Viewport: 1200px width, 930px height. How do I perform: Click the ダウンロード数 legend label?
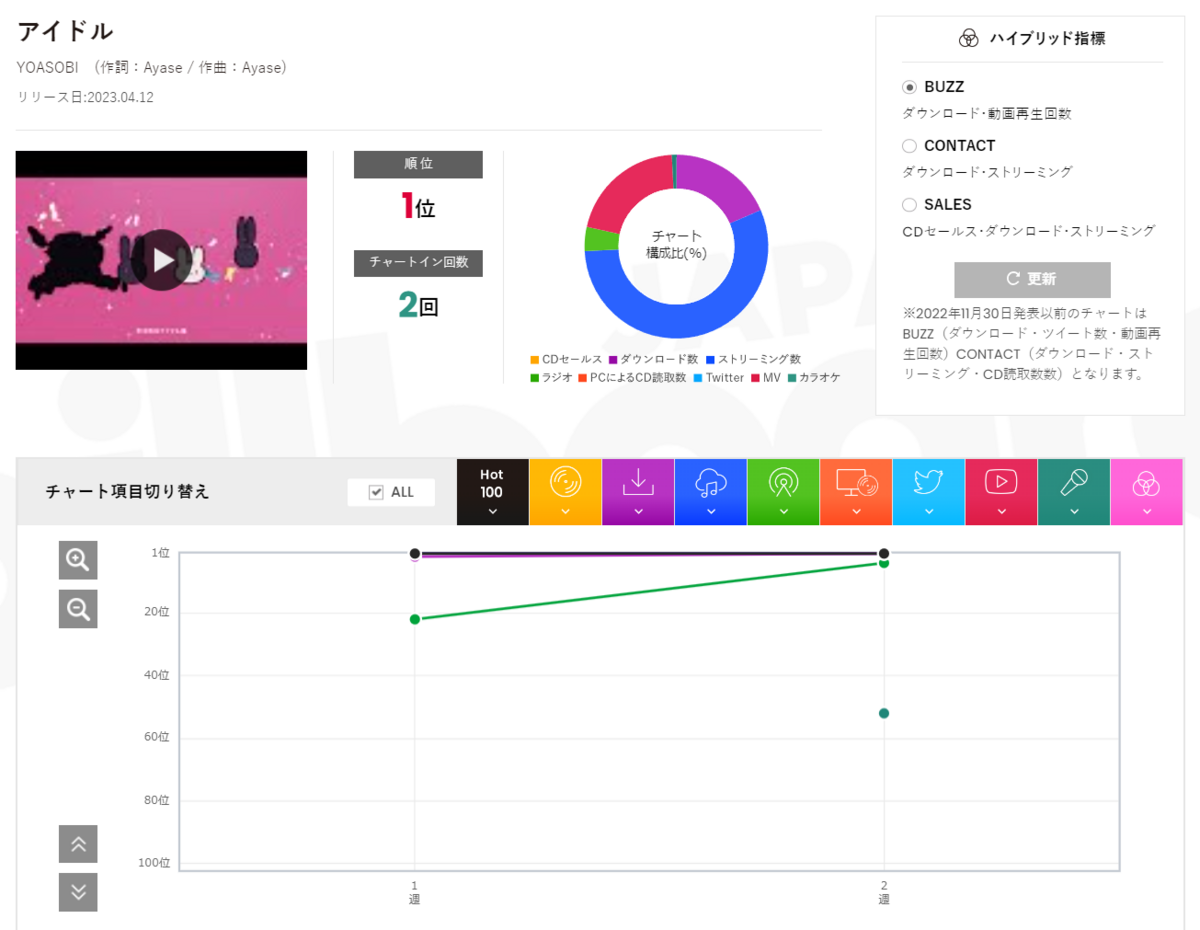click(659, 360)
